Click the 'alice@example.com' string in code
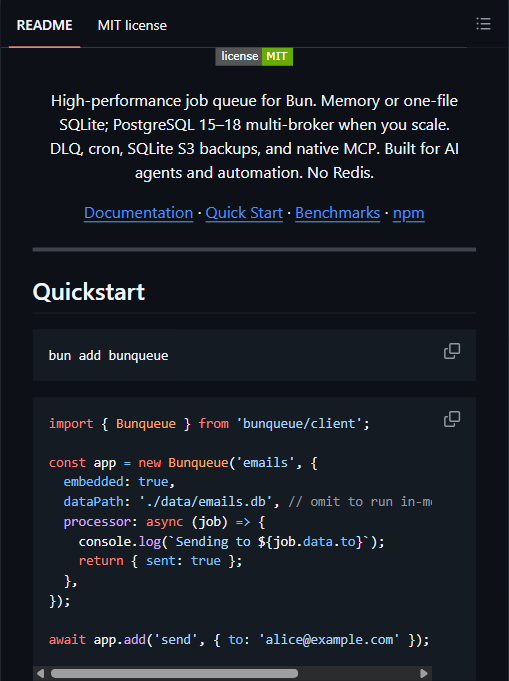The image size is (509, 681). click(329, 640)
